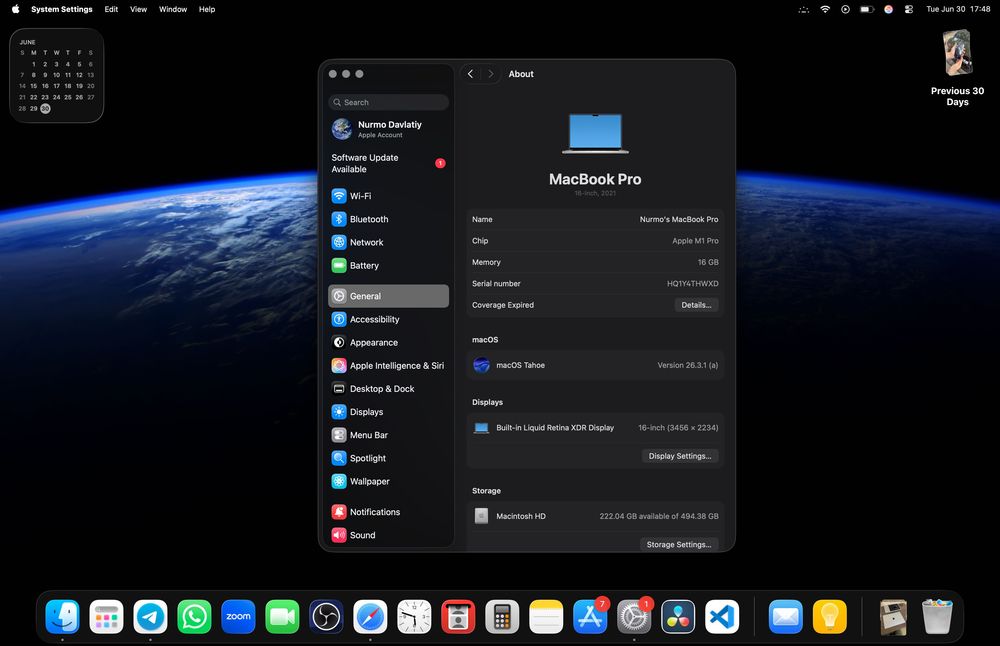Viewport: 1000px width, 646px height.
Task: Open Appearance settings
Action: tap(388, 342)
